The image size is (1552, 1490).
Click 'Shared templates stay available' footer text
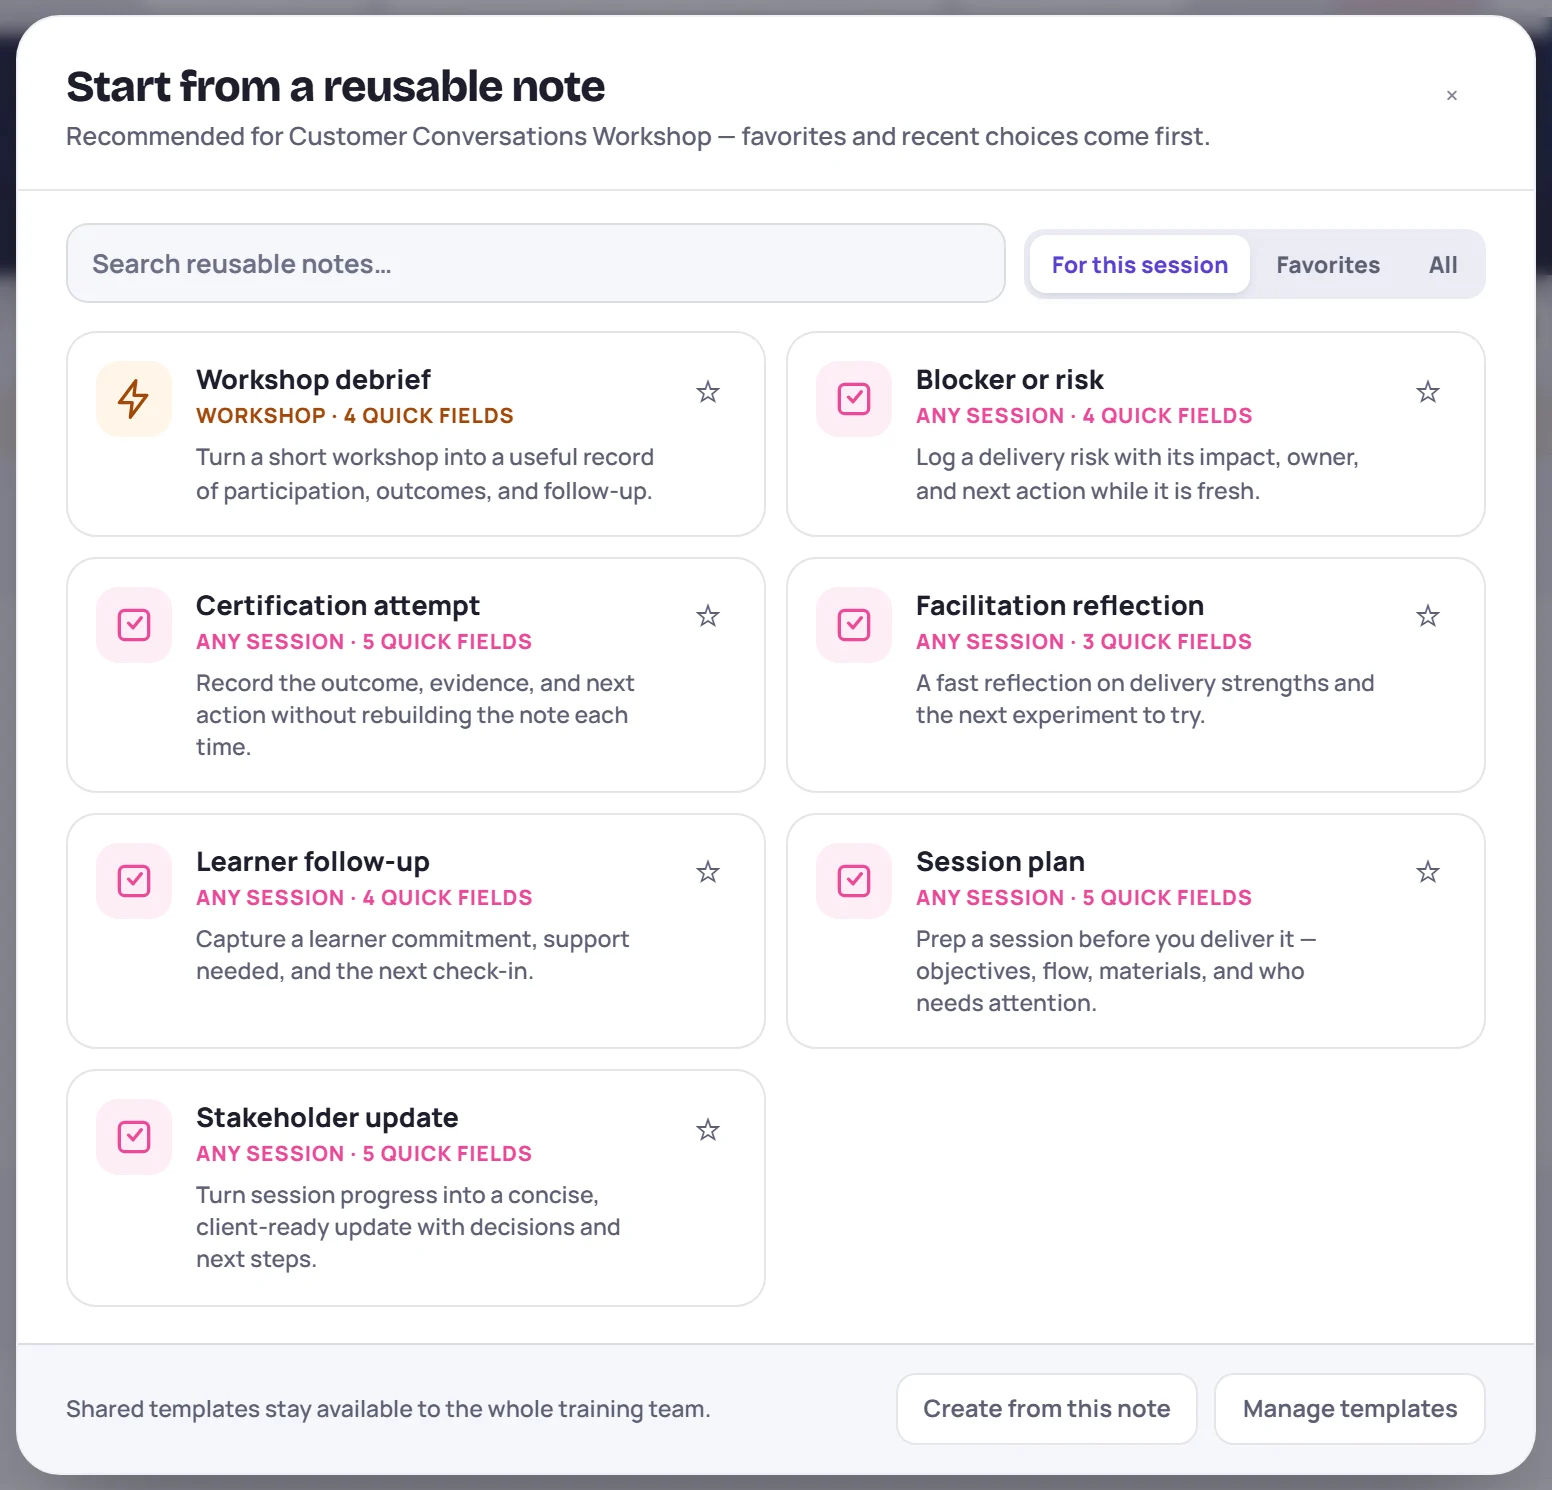pyautogui.click(x=388, y=1409)
